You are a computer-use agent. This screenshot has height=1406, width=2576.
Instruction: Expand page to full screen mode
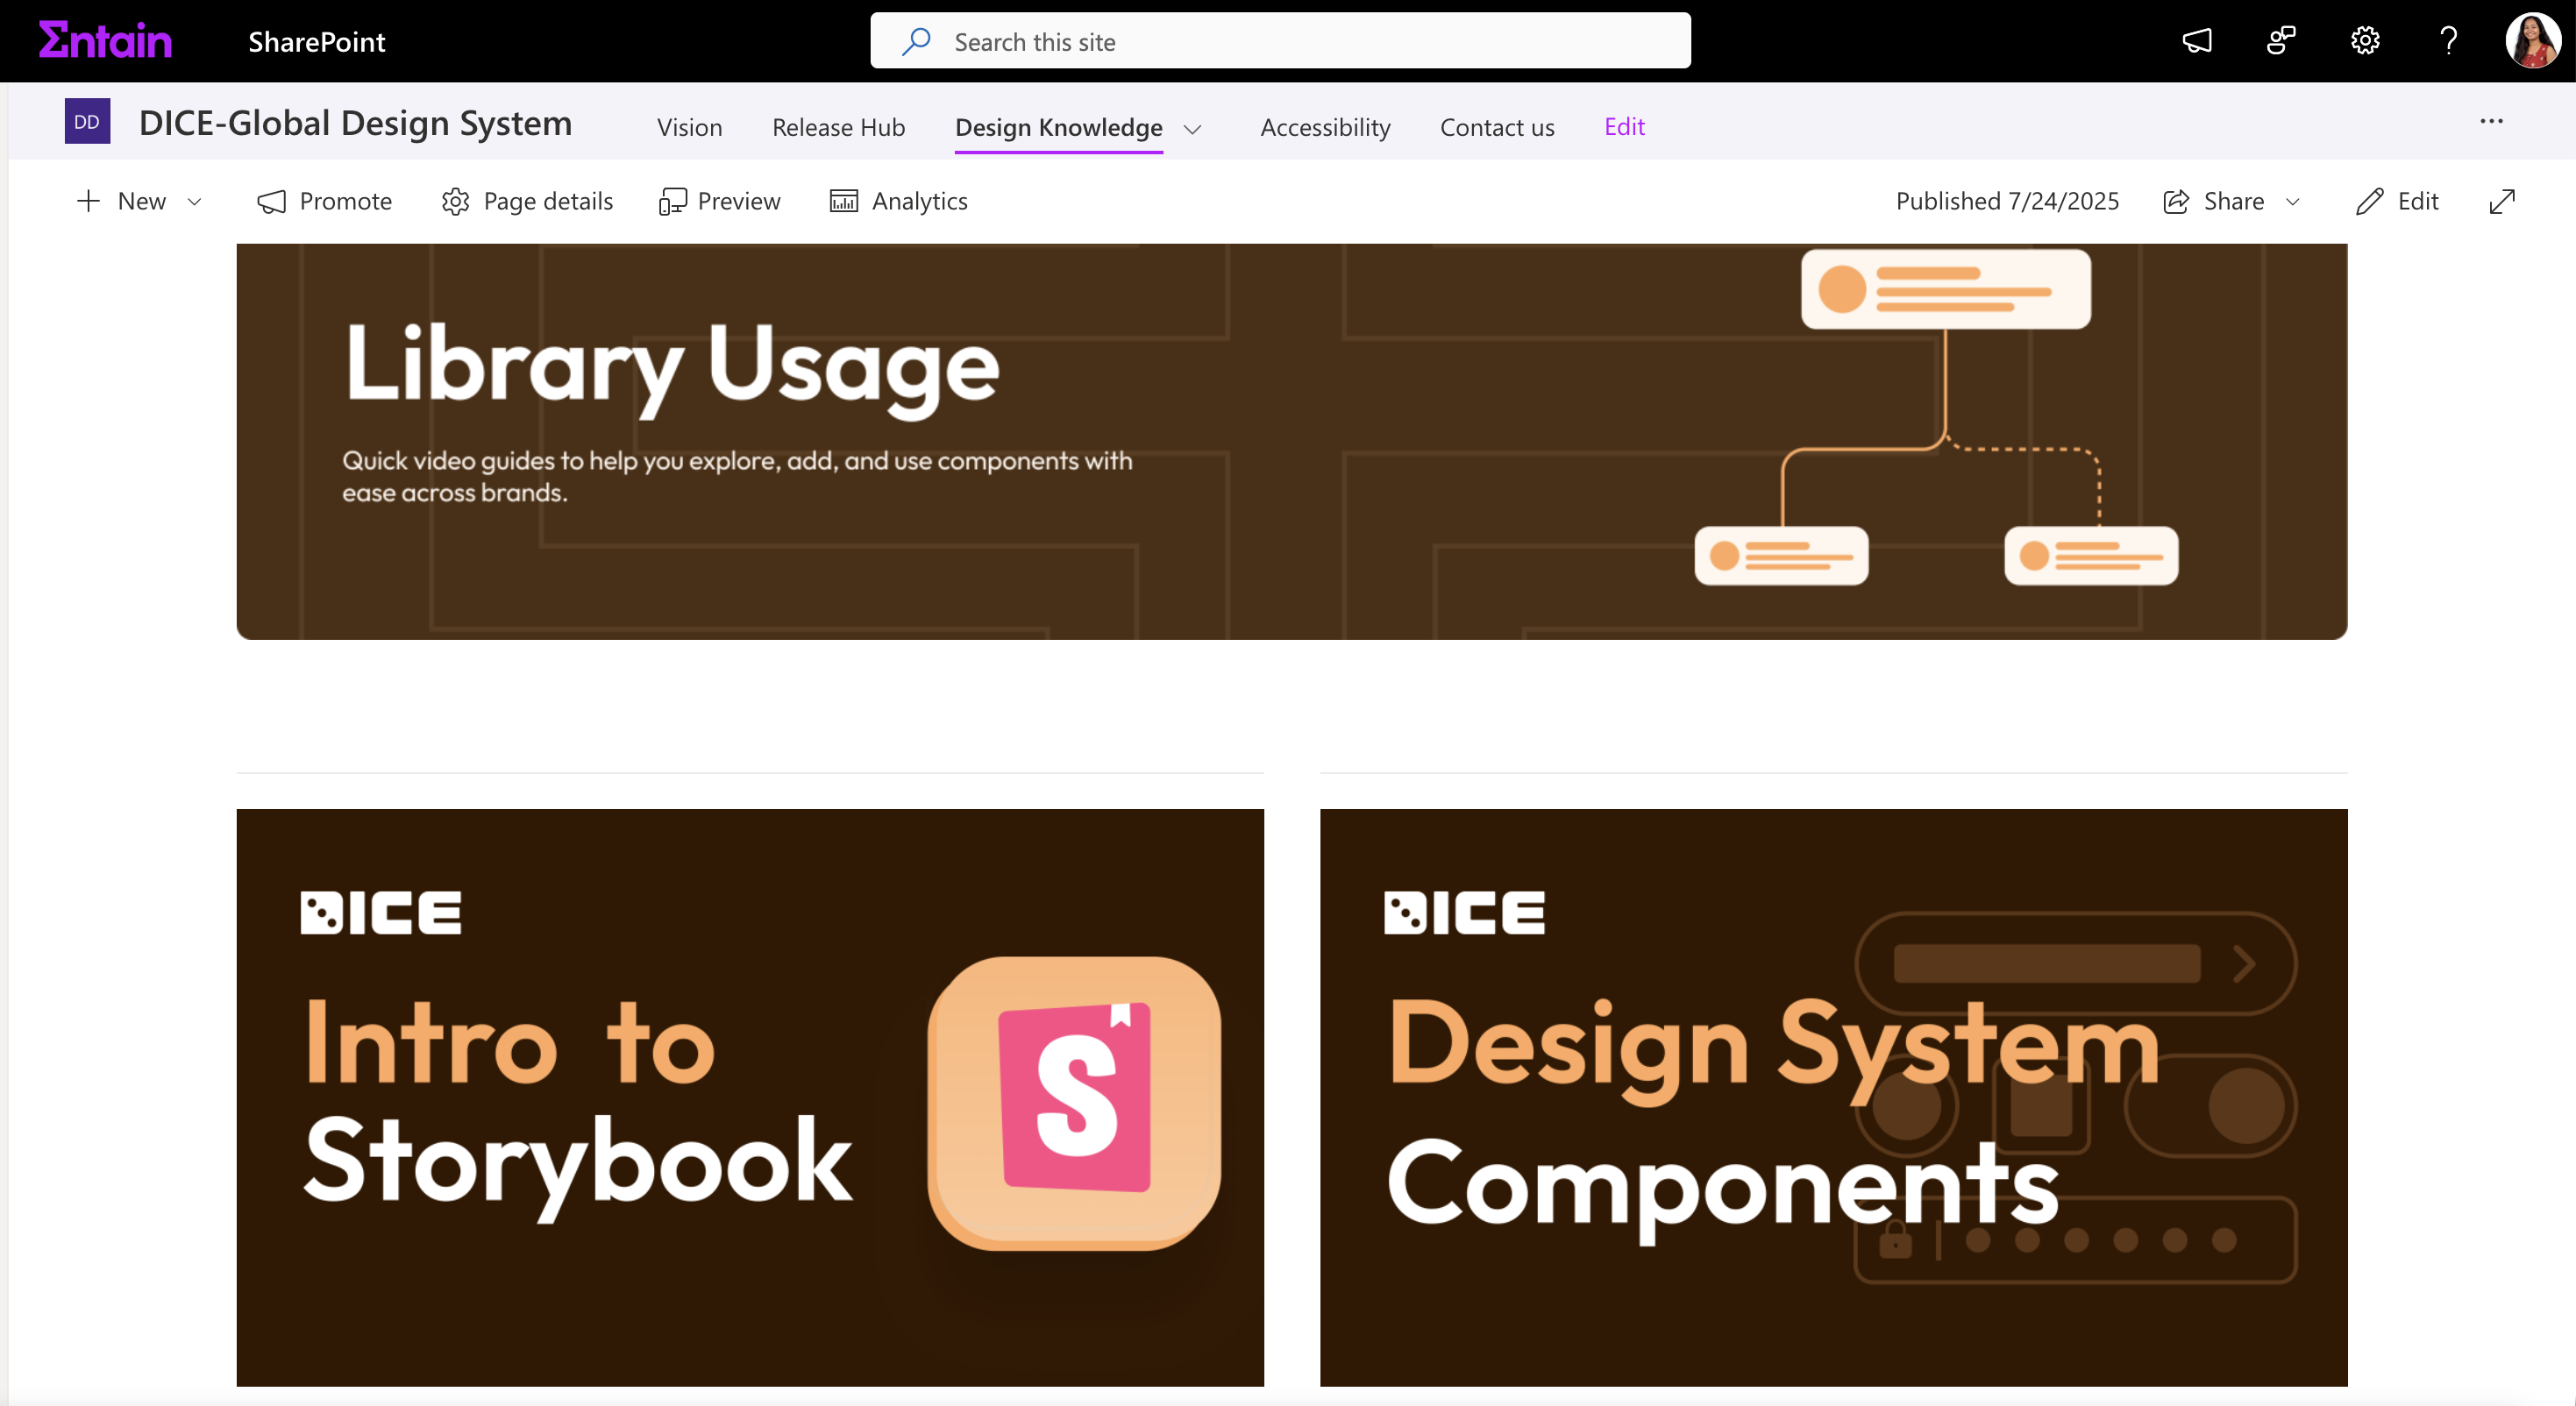2501,201
